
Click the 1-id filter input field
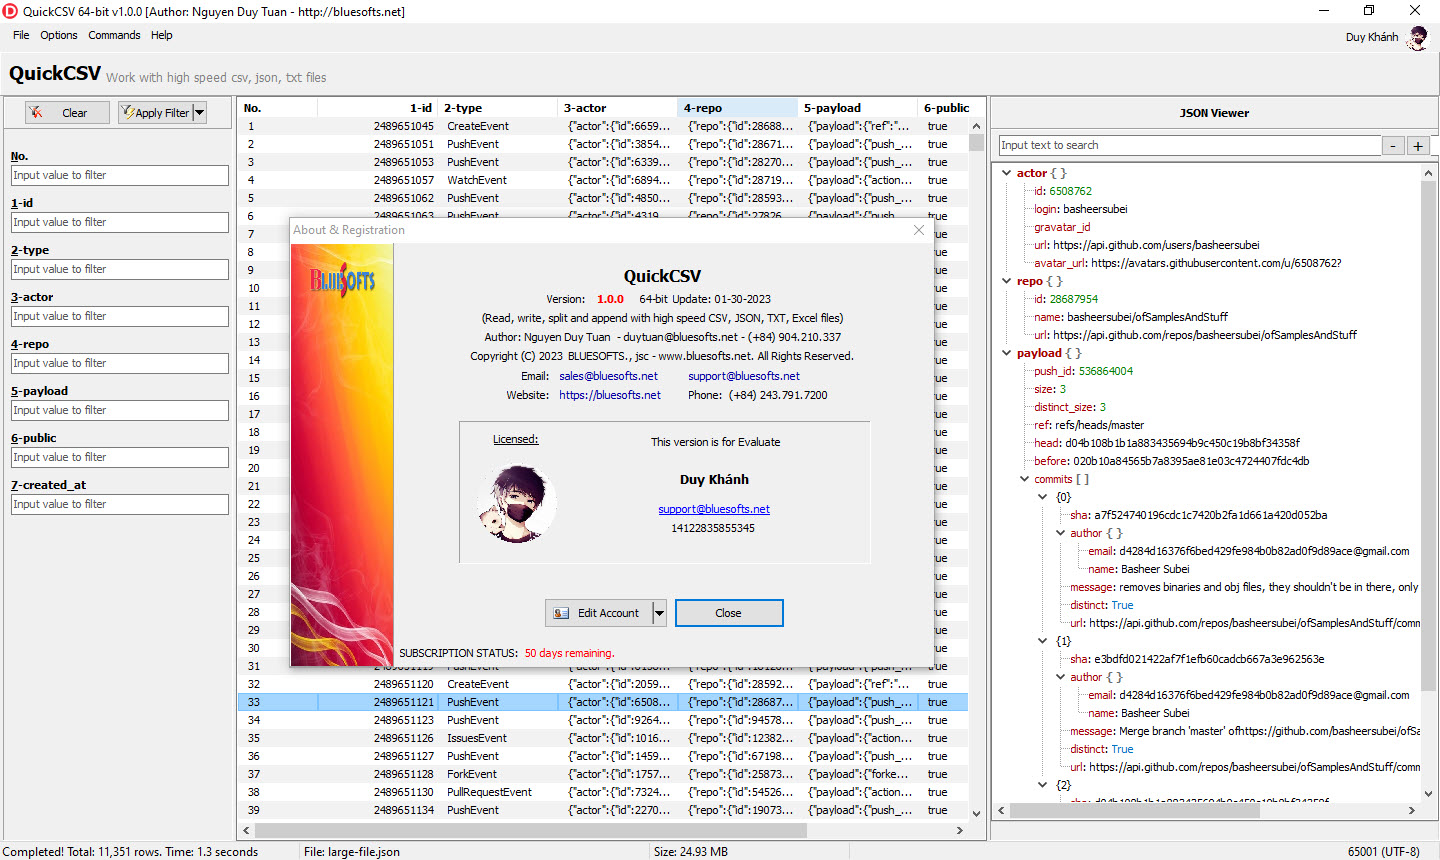pyautogui.click(x=120, y=222)
